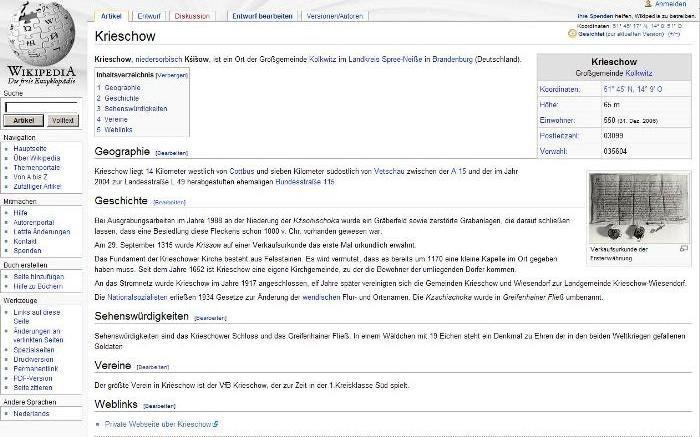Image resolution: width=700 pixels, height=437 pixels.
Task: Click the Gesichtet review status icon
Action: 571,33
